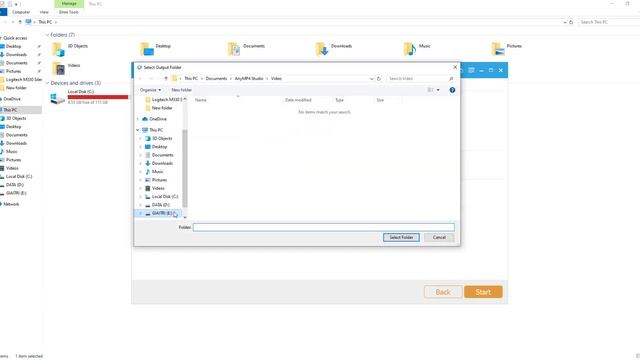Viewport: 640px width, 360px height.
Task: Open the dialog address history dropdown
Action: pyautogui.click(x=371, y=78)
